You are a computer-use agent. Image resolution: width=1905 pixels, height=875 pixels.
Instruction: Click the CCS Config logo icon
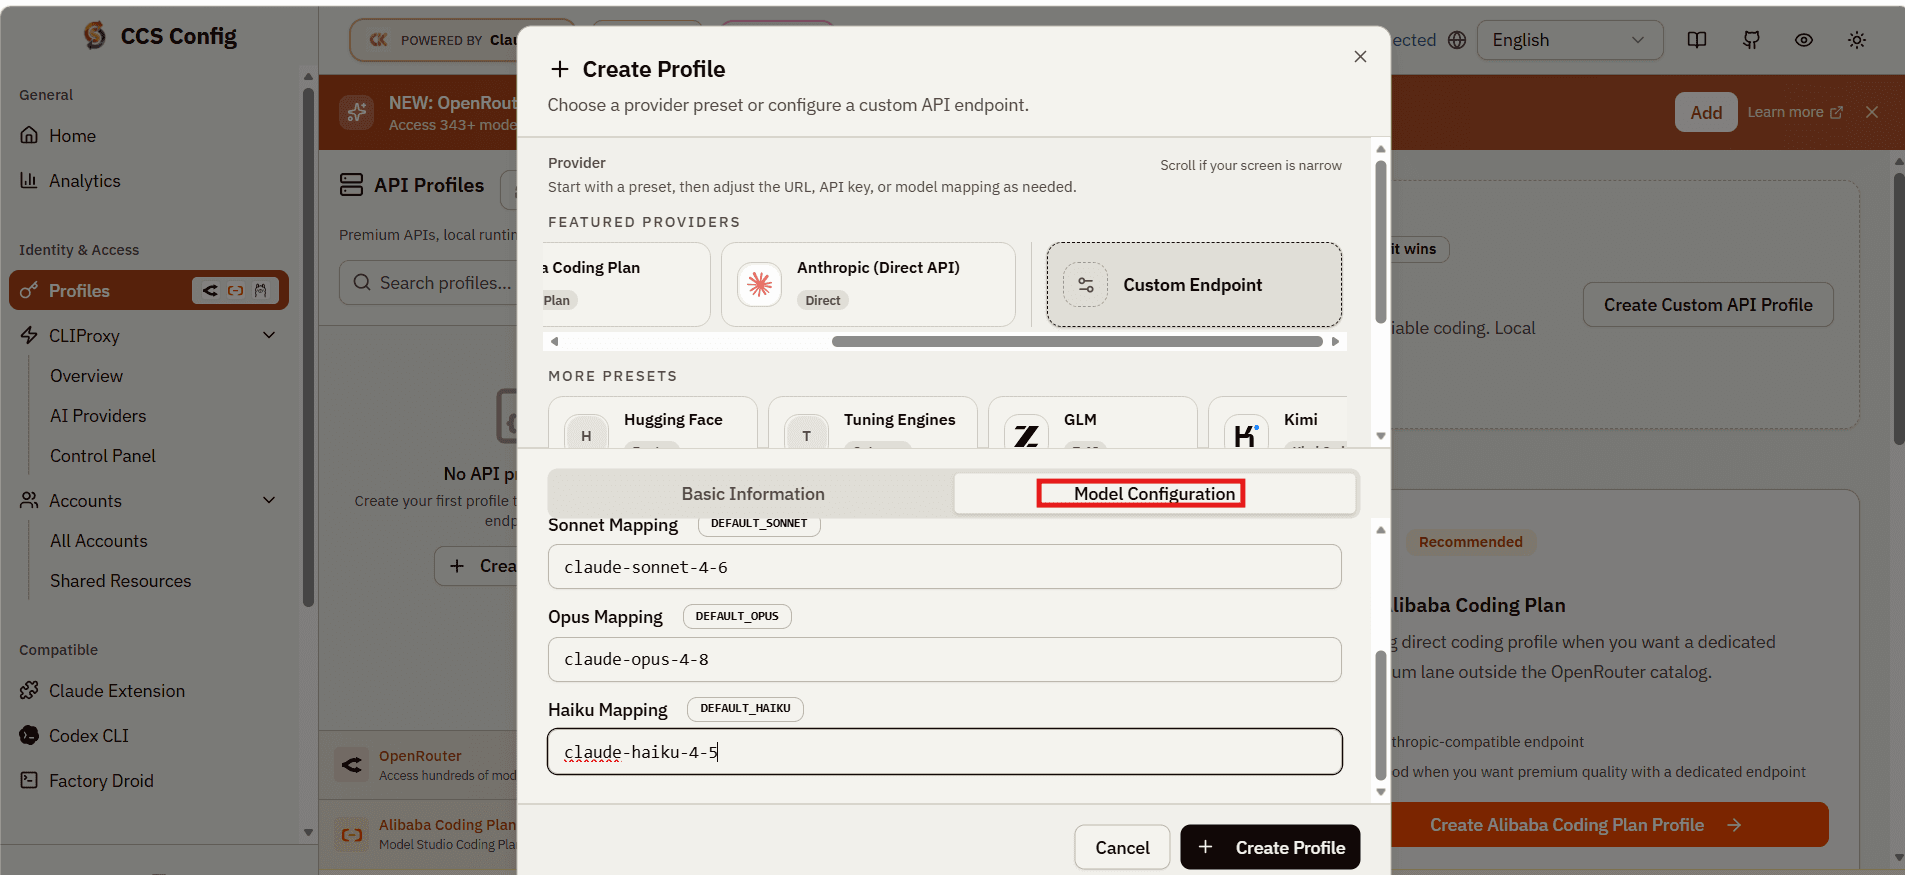pyautogui.click(x=95, y=36)
